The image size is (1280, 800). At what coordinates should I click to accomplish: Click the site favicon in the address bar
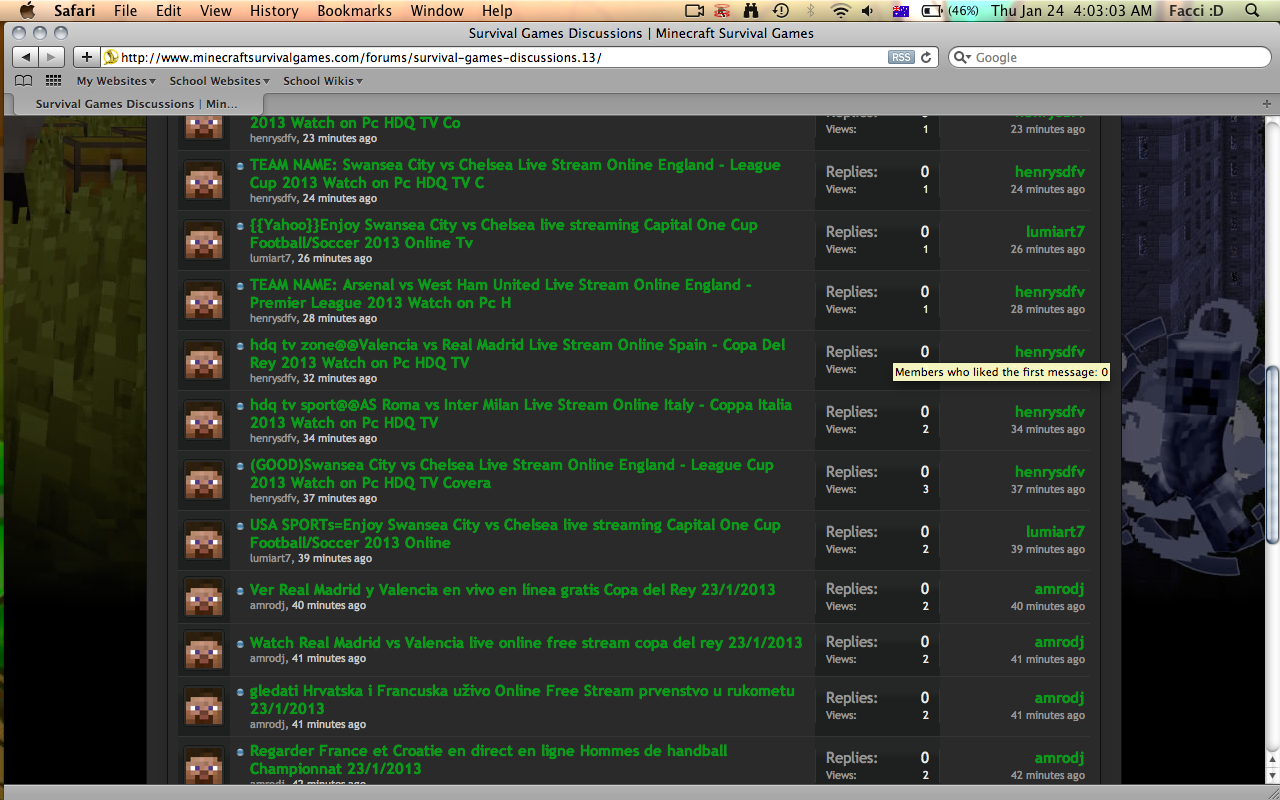pos(111,57)
